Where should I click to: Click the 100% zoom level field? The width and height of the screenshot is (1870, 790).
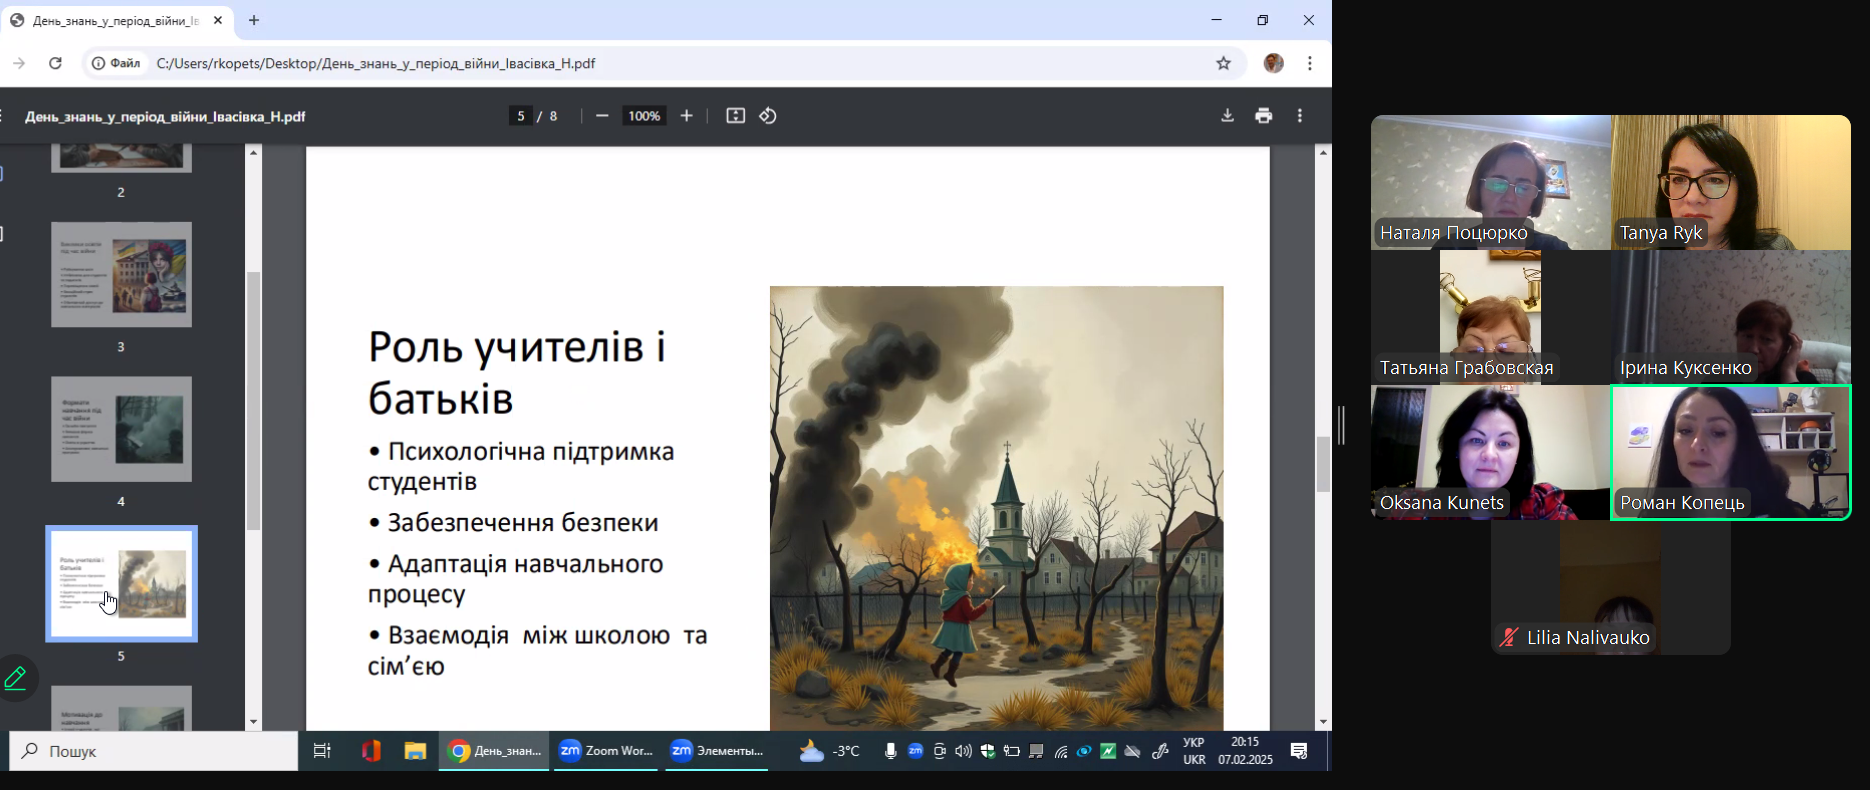click(x=643, y=116)
